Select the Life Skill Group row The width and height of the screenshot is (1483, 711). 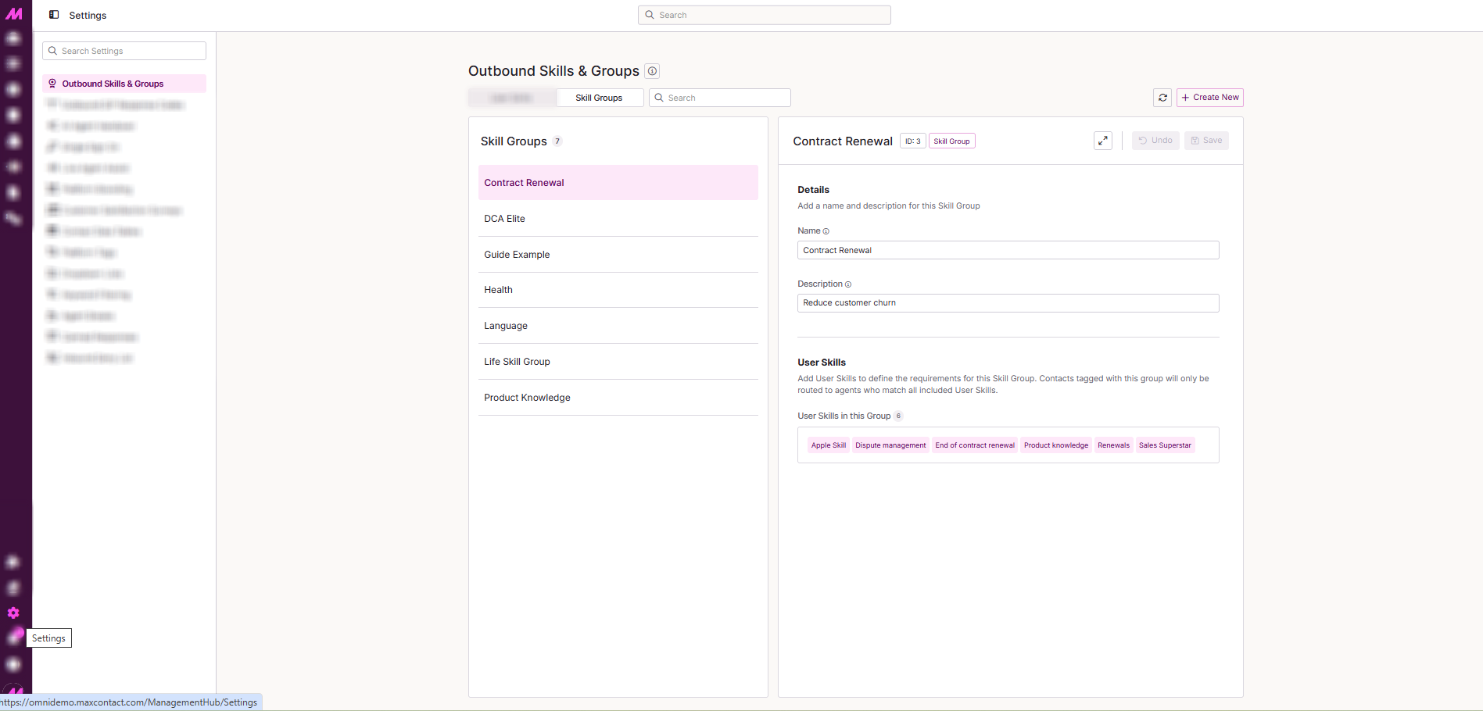click(x=618, y=362)
